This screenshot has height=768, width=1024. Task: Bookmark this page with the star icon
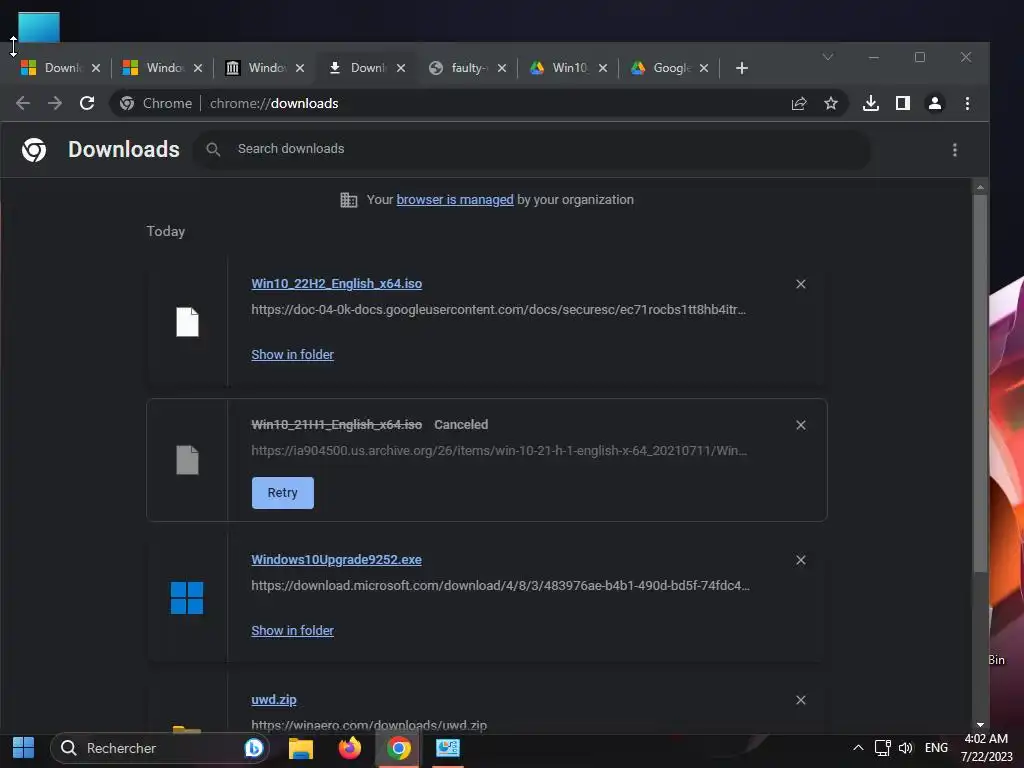click(x=831, y=103)
